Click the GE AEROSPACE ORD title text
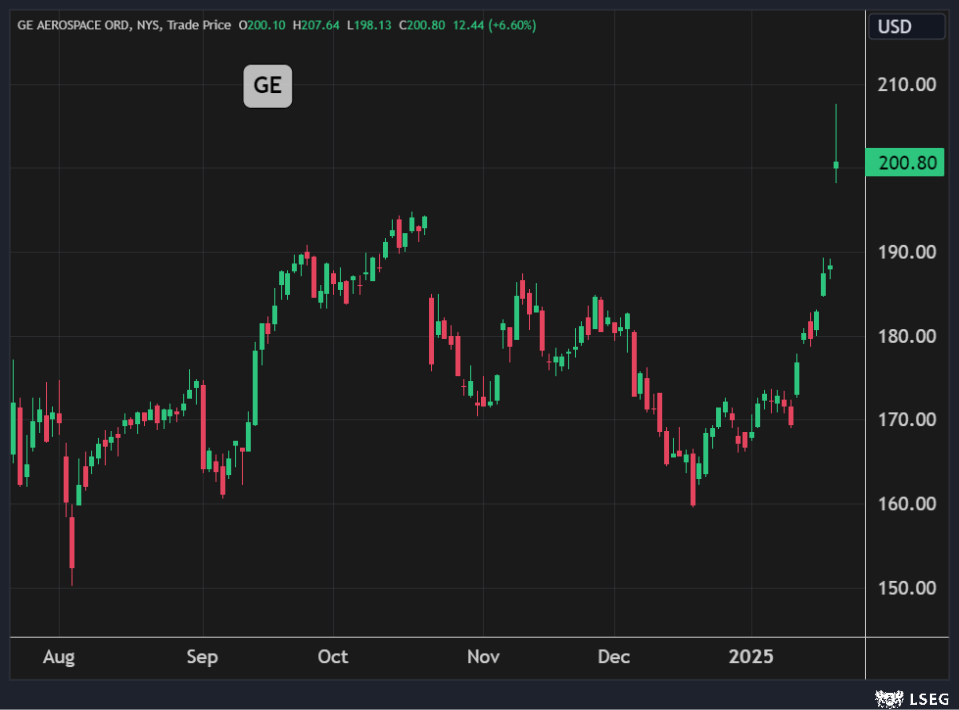Image resolution: width=959 pixels, height=710 pixels. tap(68, 25)
